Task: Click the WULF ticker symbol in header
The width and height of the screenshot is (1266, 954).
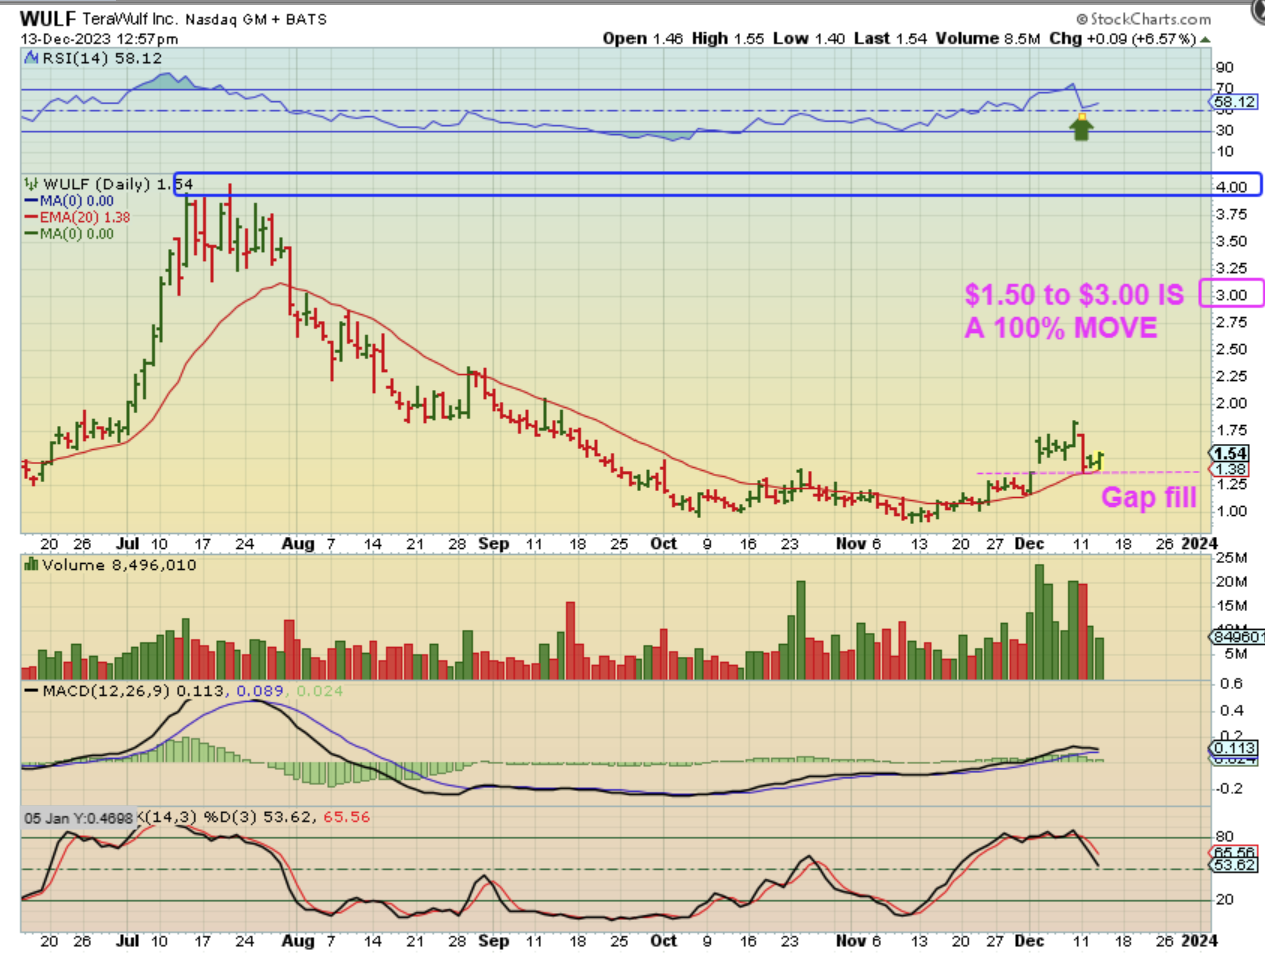Action: click(x=48, y=18)
